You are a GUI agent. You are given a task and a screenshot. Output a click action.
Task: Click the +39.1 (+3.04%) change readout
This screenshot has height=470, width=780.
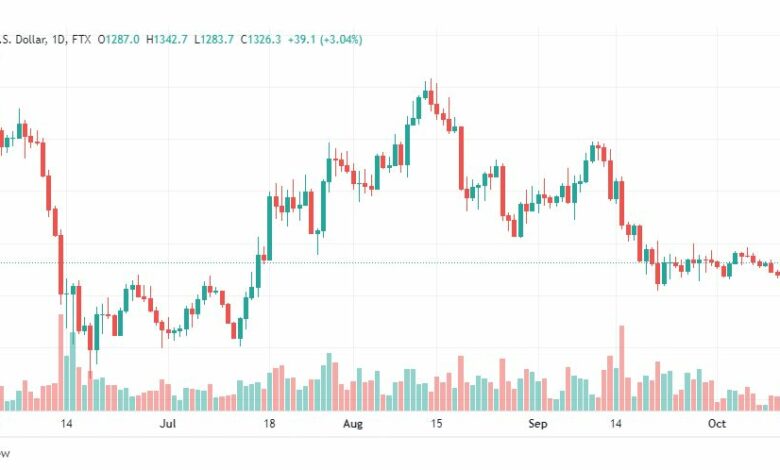(x=325, y=39)
